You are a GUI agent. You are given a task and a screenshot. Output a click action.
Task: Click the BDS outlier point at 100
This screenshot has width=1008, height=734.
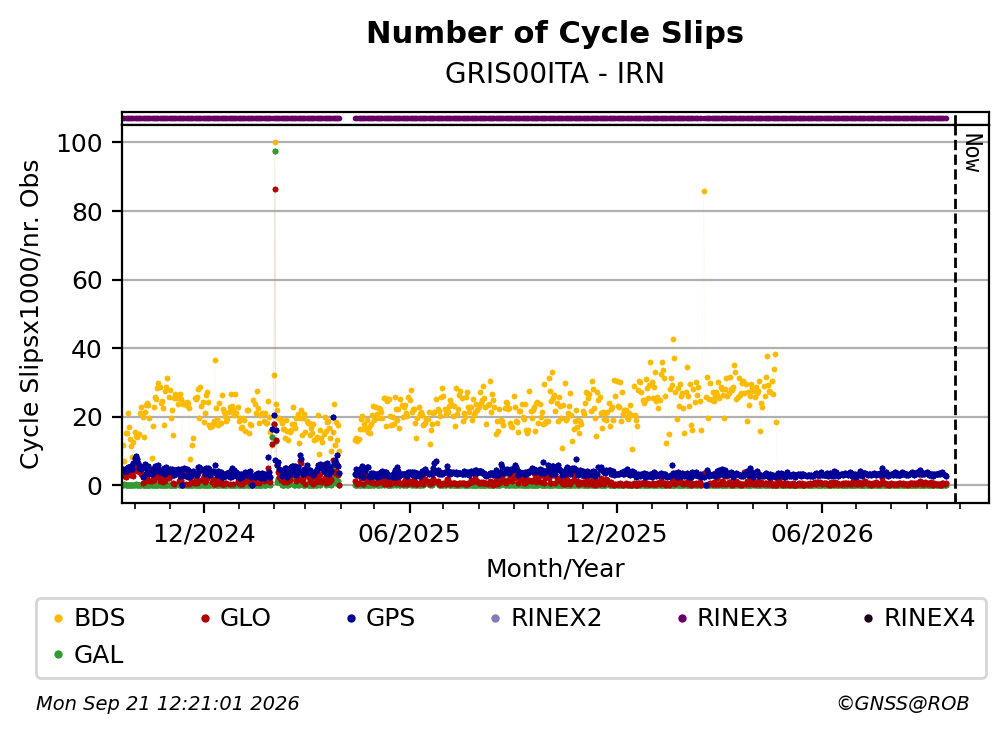pyautogui.click(x=275, y=143)
